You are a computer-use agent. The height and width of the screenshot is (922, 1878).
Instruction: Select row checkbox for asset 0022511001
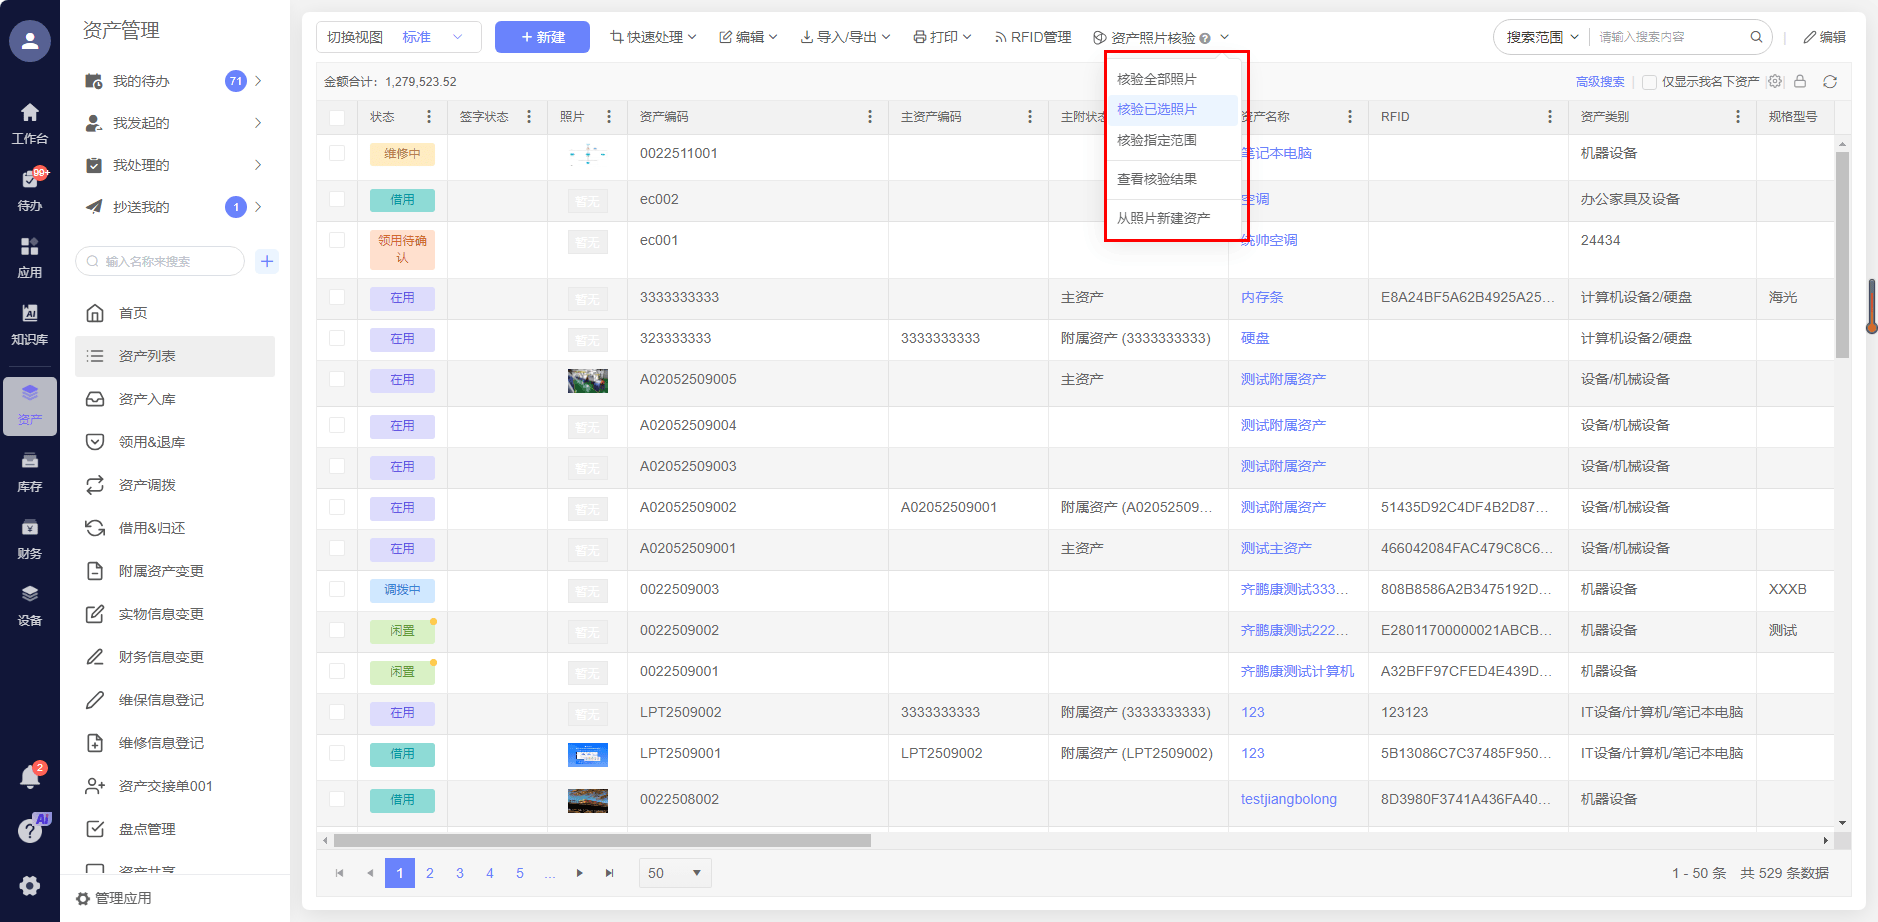[x=337, y=153]
